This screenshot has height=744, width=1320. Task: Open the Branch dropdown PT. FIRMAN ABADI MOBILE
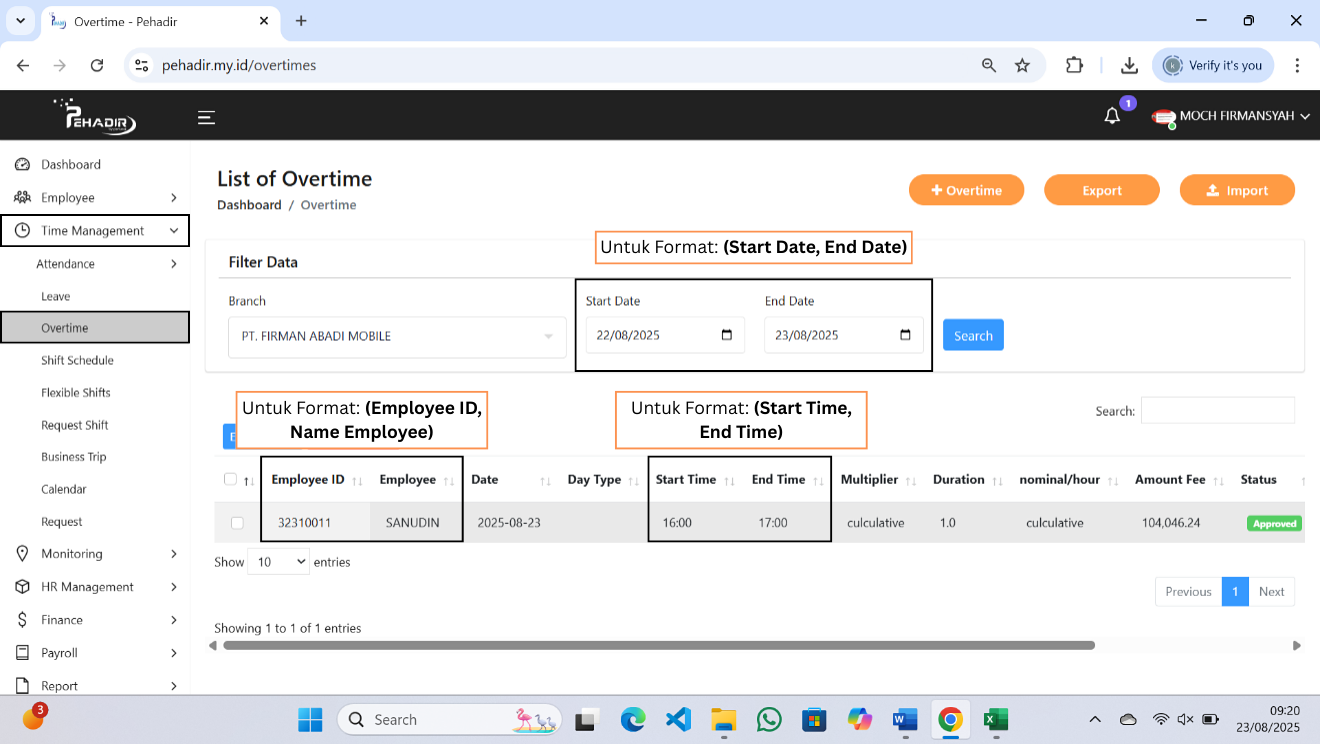pyautogui.click(x=397, y=336)
